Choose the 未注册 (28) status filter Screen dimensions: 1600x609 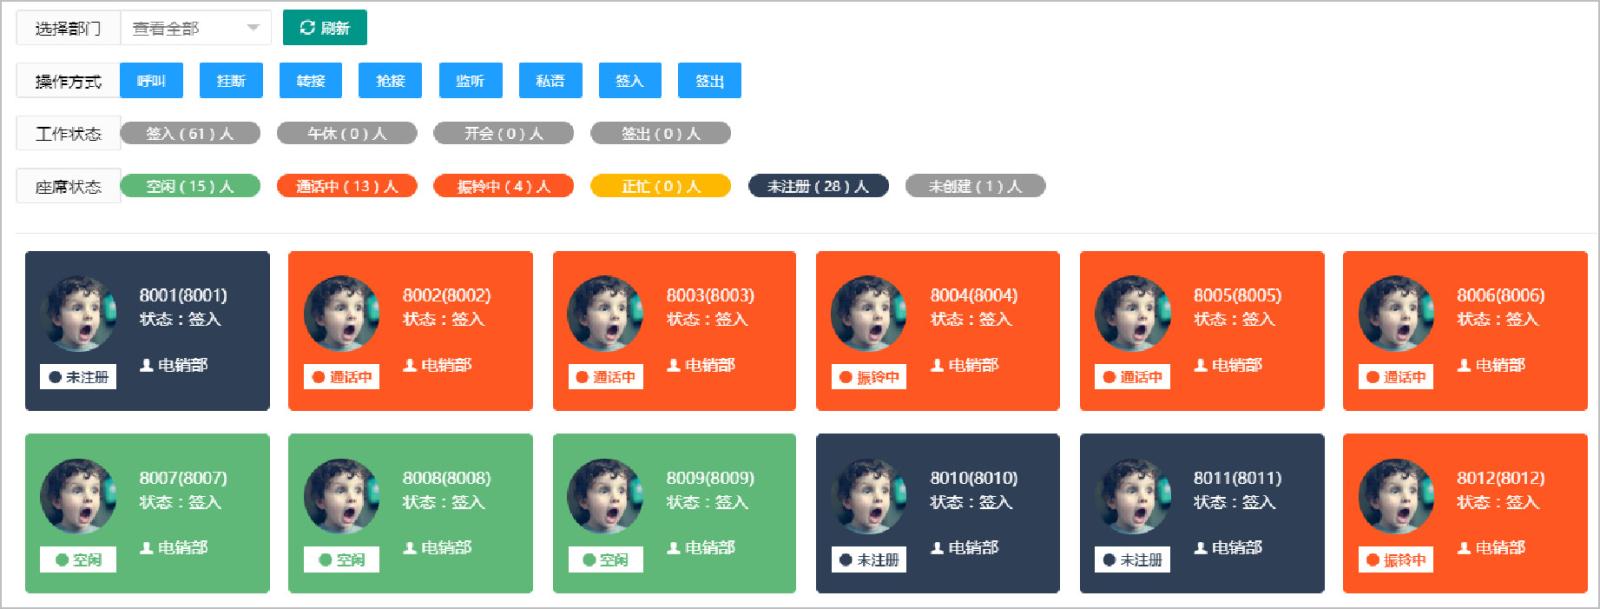817,186
